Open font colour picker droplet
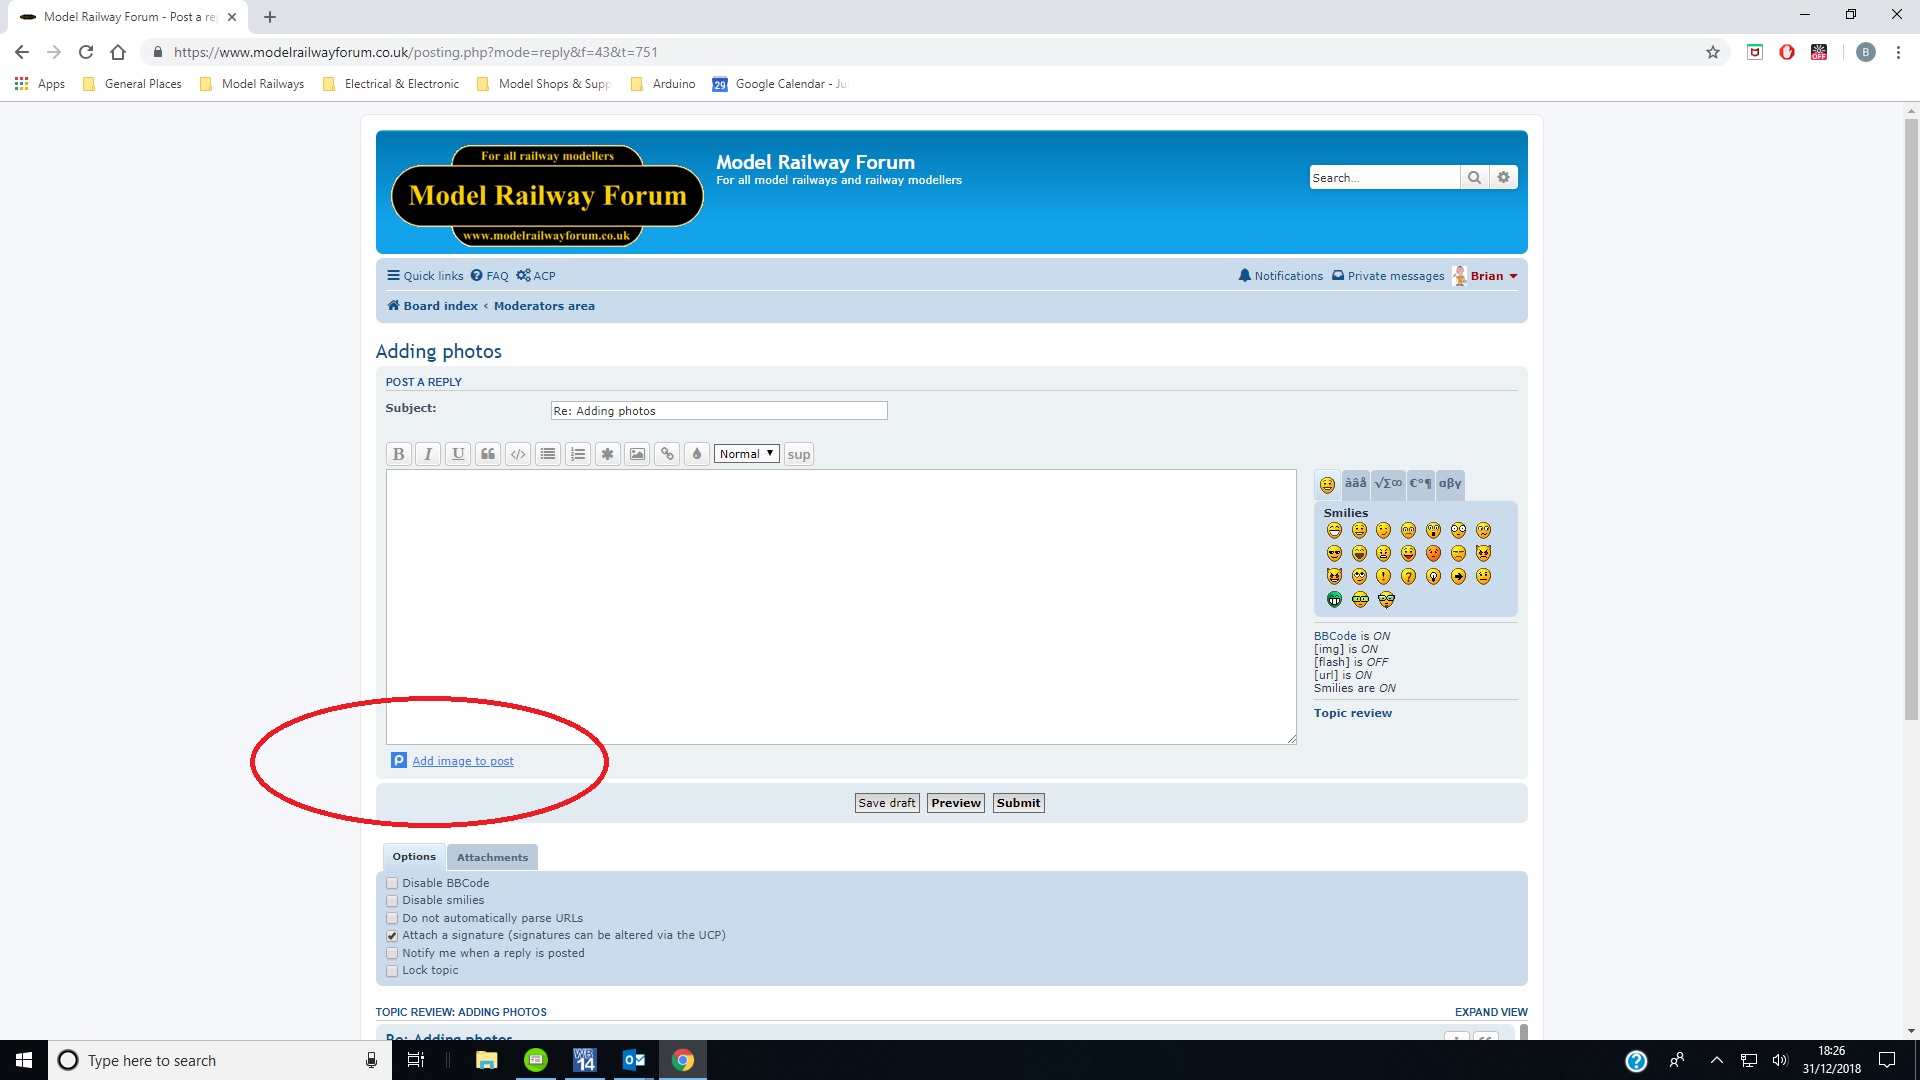 pos(697,454)
